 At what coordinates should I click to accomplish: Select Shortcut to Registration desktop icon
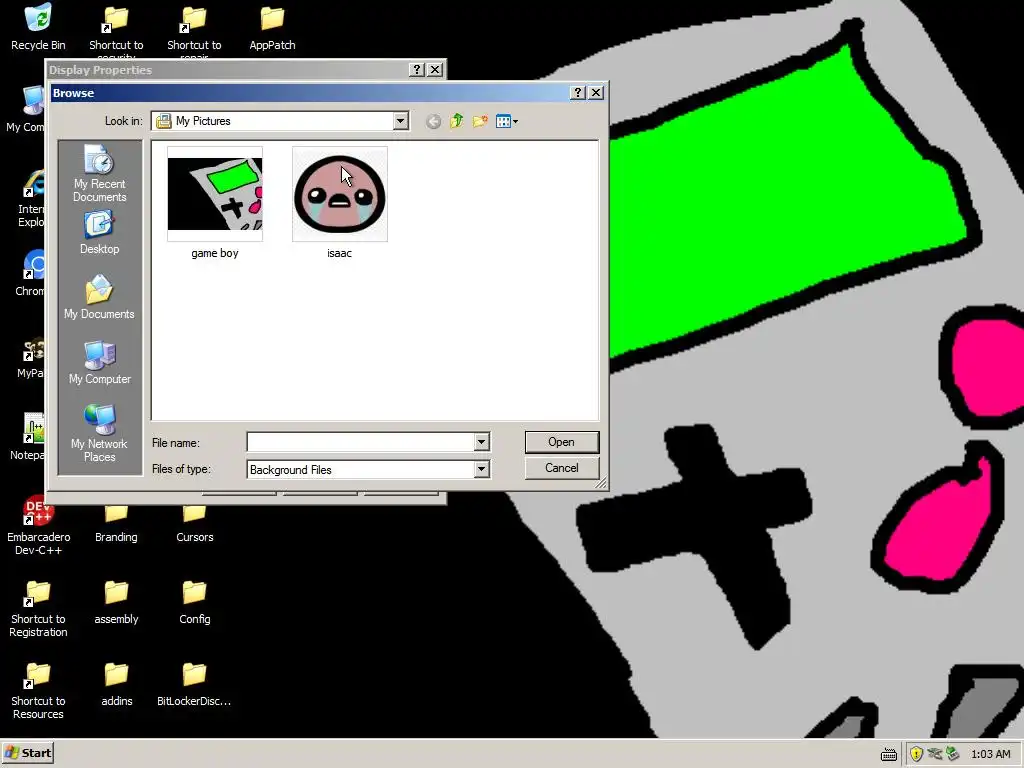[x=38, y=609]
